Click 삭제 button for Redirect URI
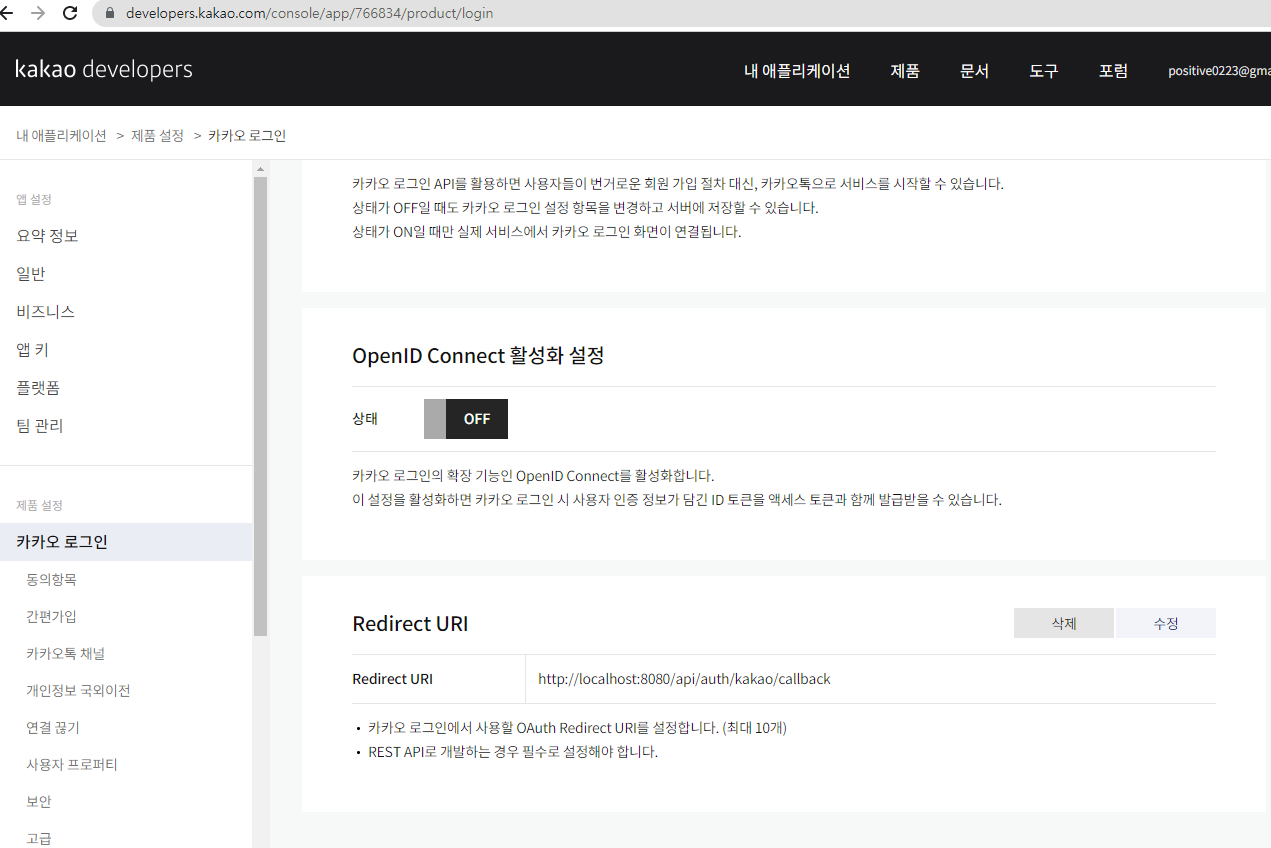The height and width of the screenshot is (848, 1271). pyautogui.click(x=1064, y=623)
